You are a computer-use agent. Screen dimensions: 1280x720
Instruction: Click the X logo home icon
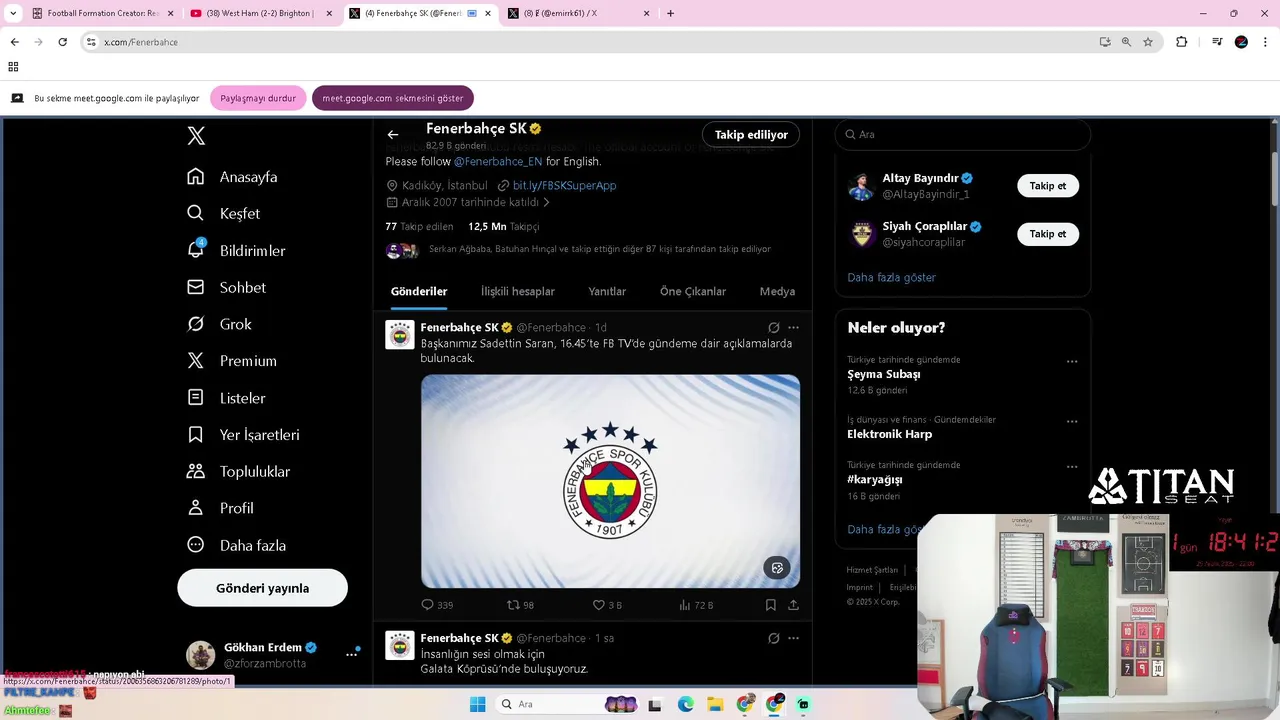pyautogui.click(x=196, y=137)
